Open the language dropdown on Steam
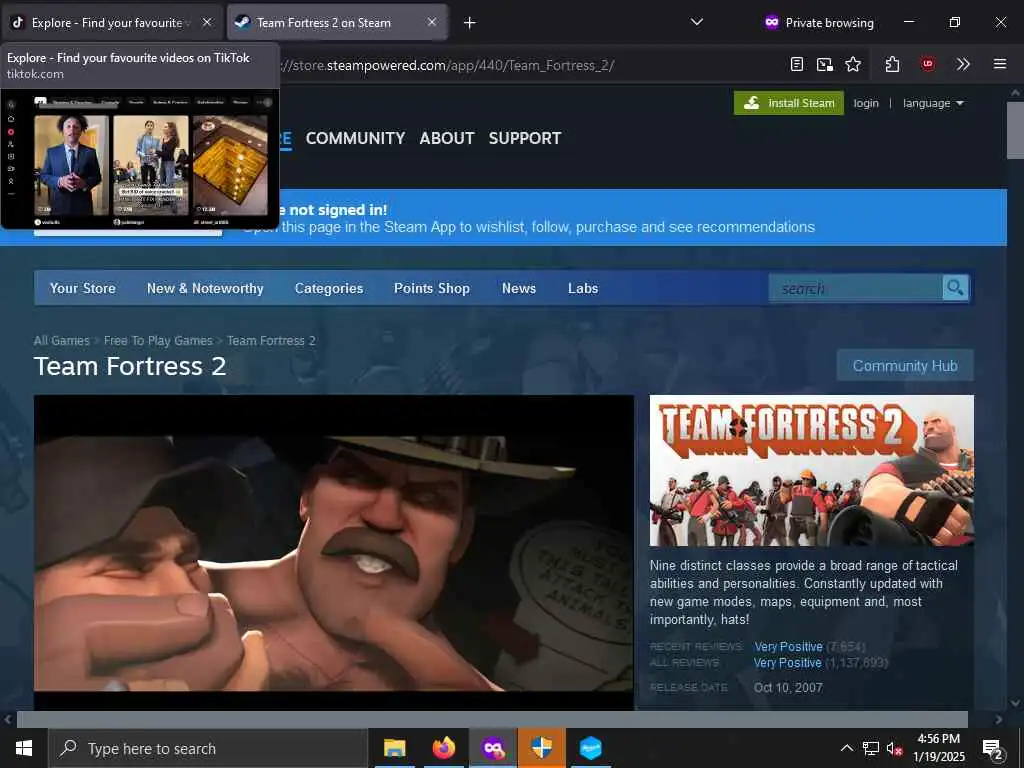 933,103
